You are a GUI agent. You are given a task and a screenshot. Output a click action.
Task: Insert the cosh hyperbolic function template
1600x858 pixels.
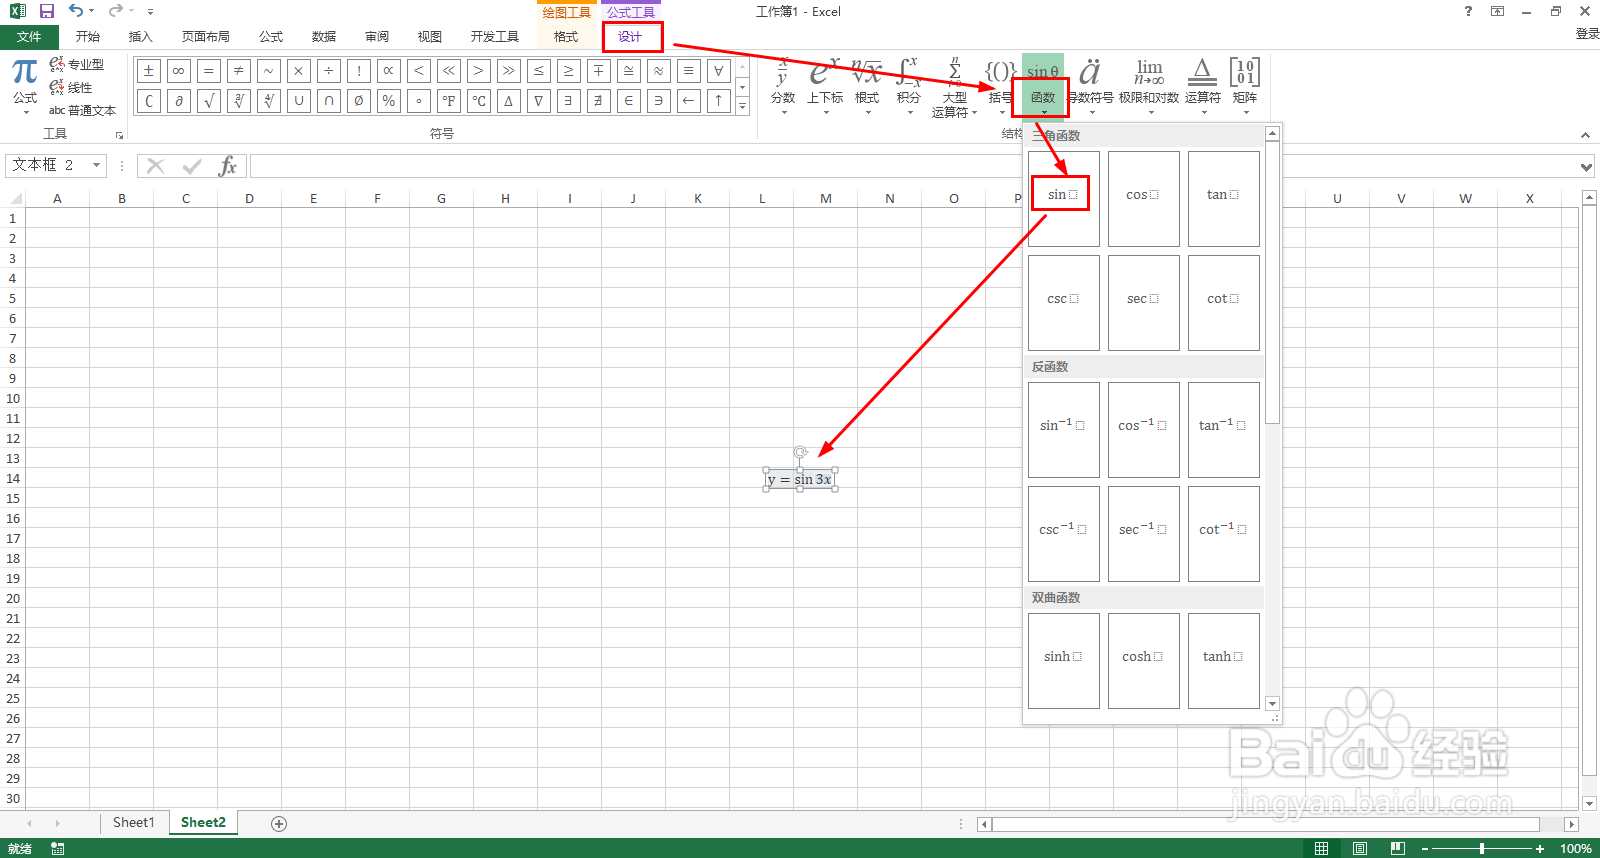tap(1144, 661)
